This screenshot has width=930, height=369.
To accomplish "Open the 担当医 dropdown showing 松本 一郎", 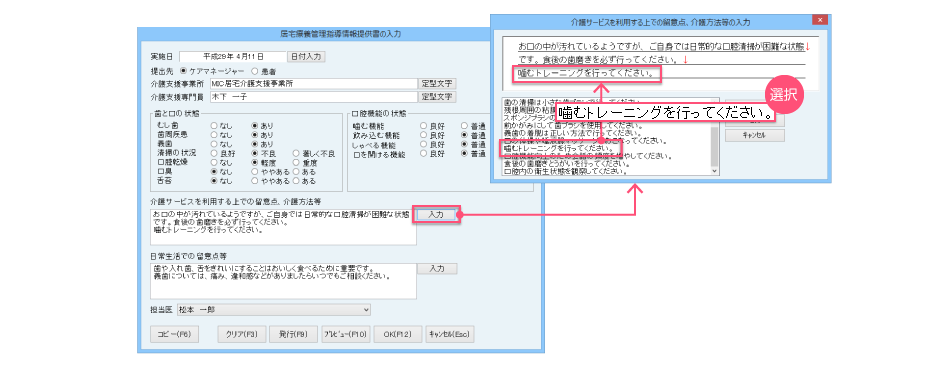I will (x=273, y=310).
